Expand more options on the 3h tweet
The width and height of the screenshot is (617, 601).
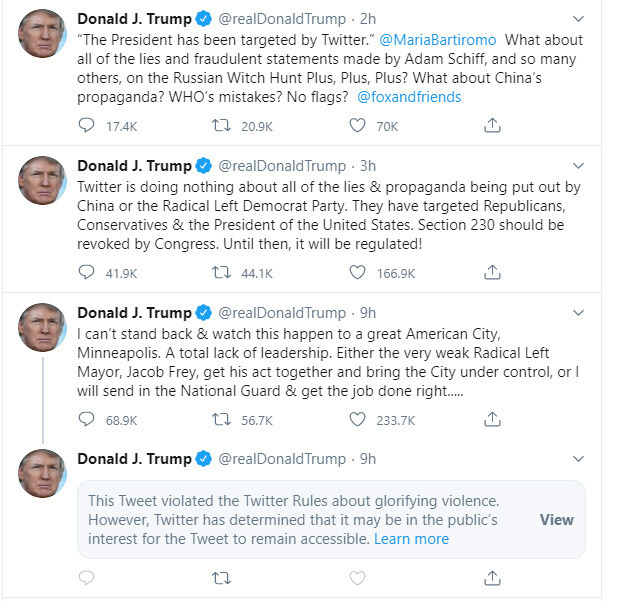578,165
